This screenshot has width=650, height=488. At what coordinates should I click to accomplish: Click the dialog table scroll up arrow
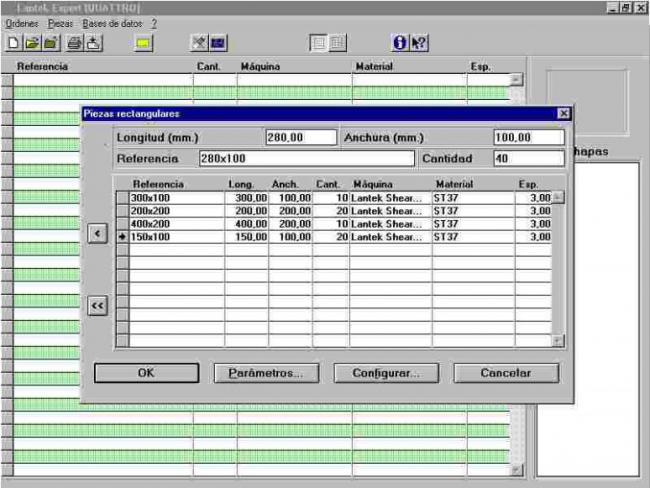point(558,197)
